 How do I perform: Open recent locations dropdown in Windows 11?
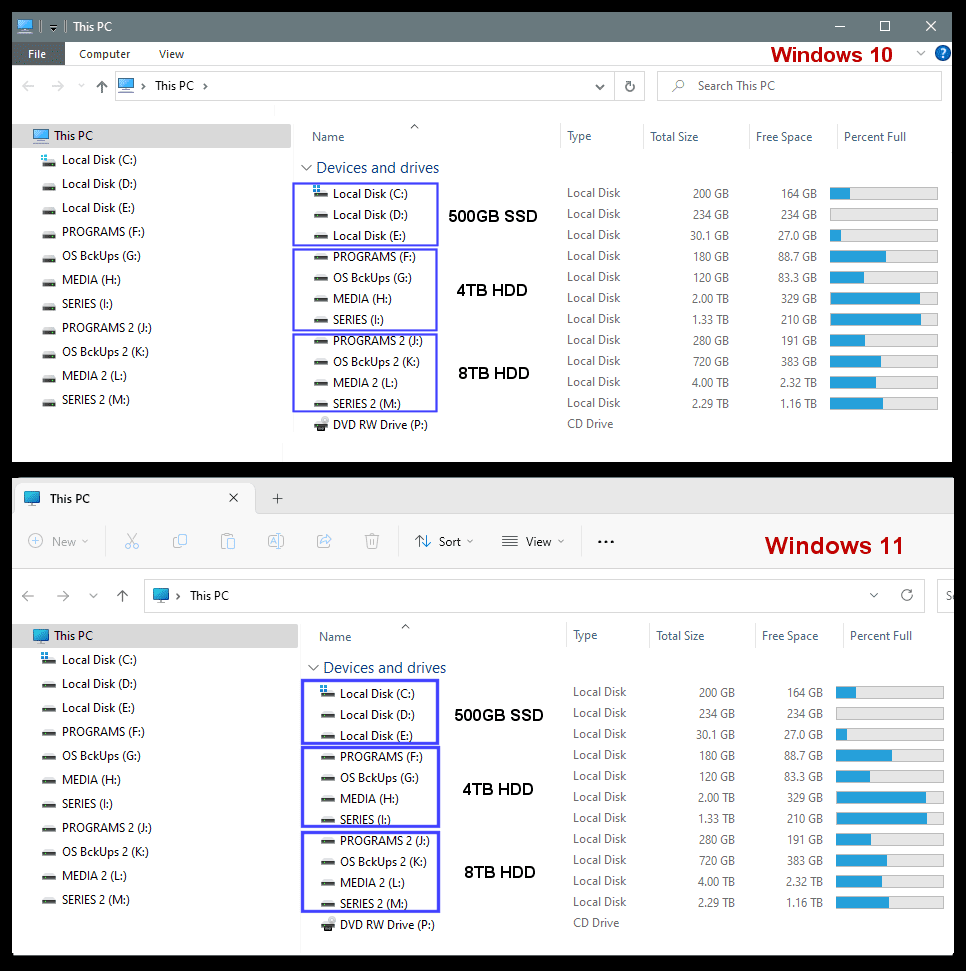tap(94, 596)
